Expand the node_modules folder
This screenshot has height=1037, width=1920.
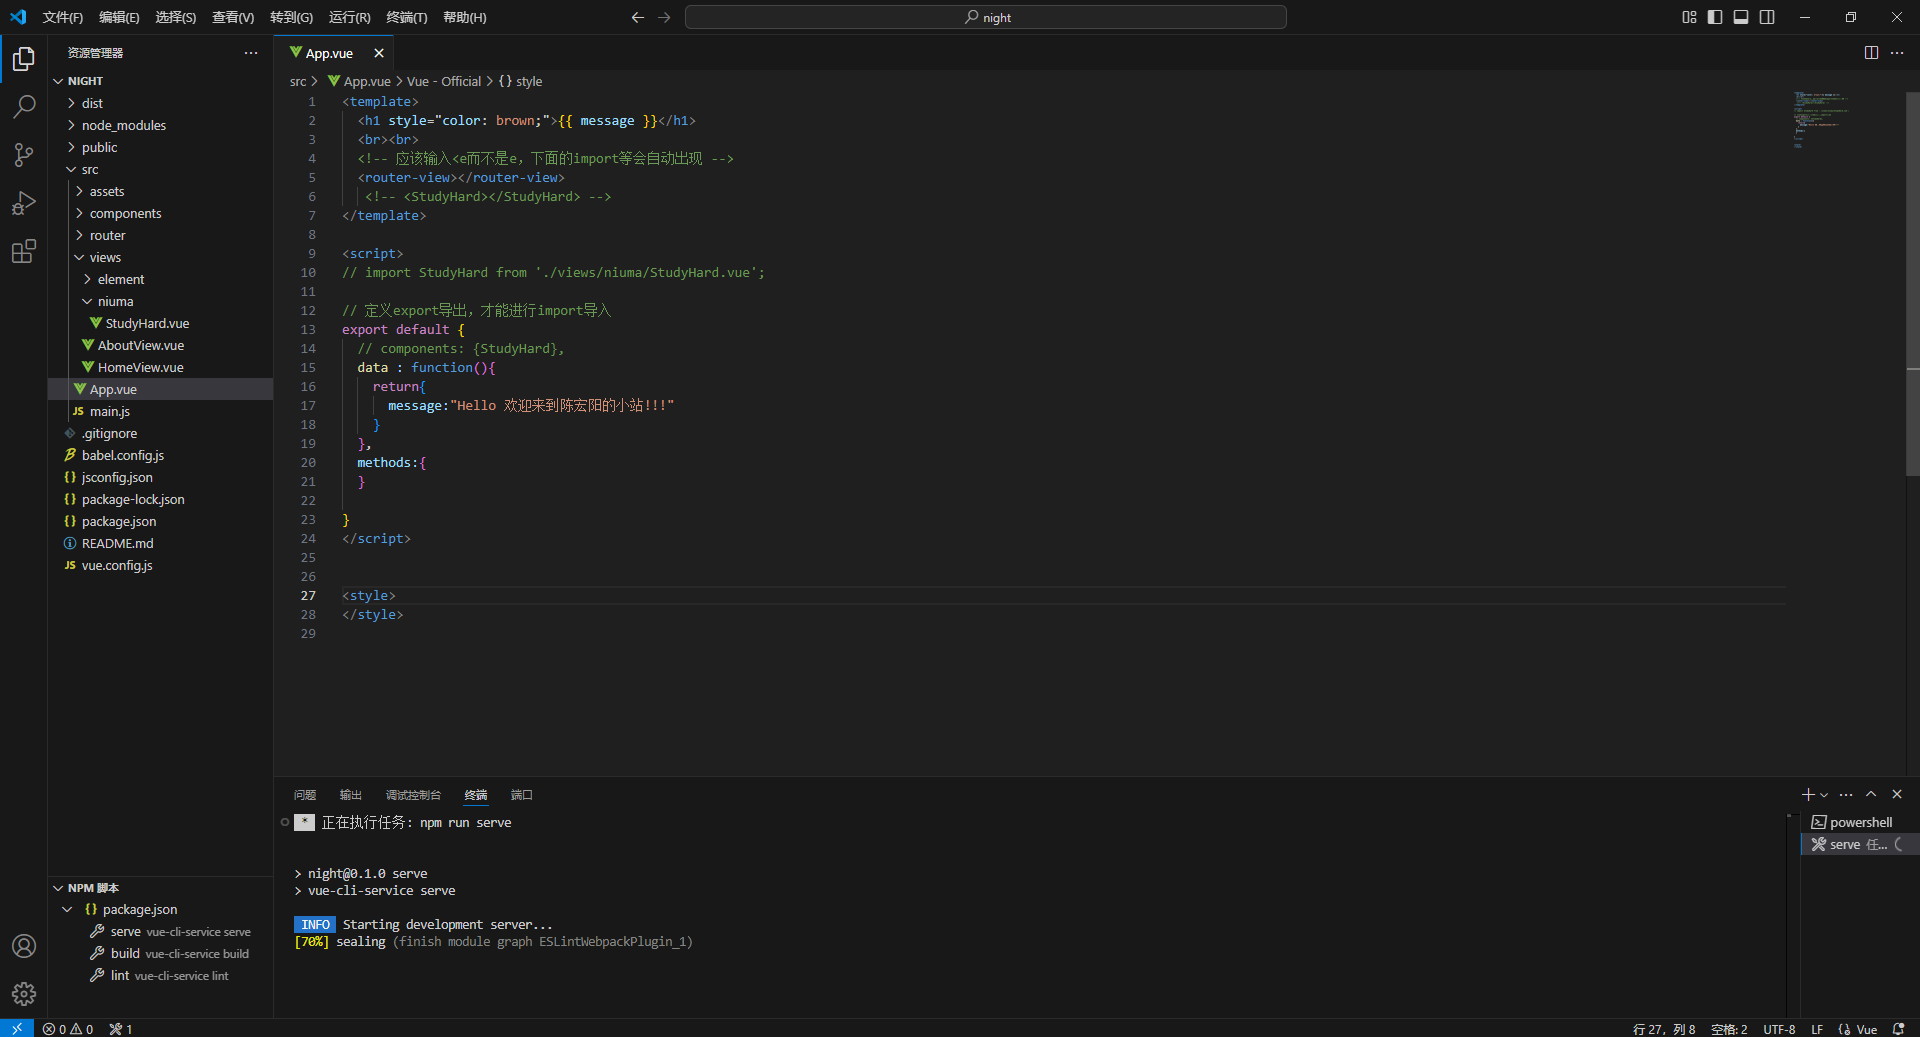point(123,125)
